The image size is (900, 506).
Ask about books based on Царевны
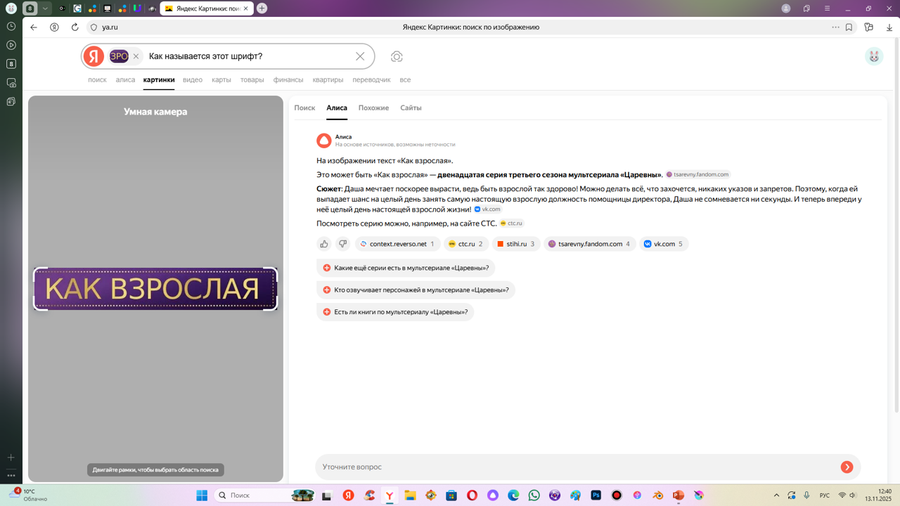click(395, 312)
